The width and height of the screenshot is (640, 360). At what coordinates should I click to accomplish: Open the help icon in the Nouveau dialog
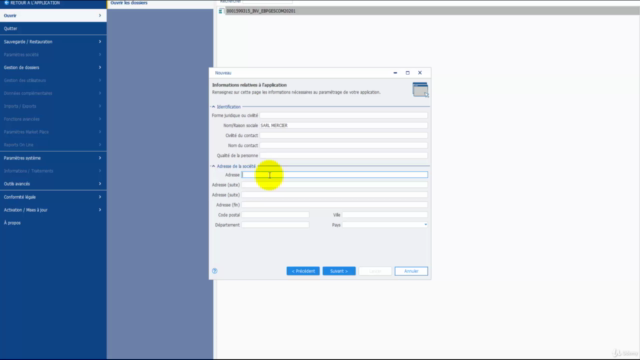[215, 271]
